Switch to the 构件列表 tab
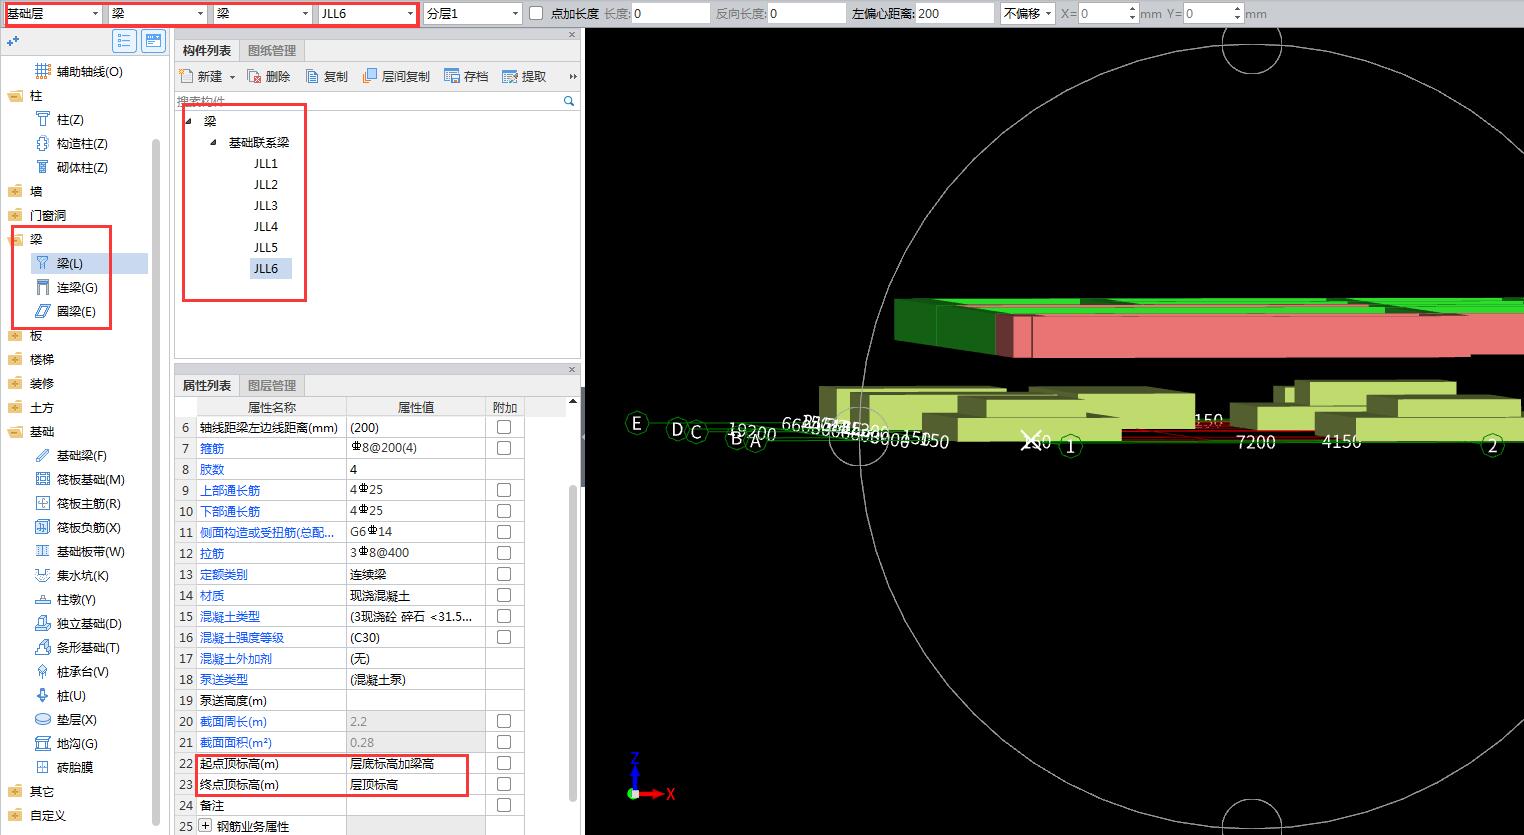The width and height of the screenshot is (1524, 835). (x=207, y=50)
